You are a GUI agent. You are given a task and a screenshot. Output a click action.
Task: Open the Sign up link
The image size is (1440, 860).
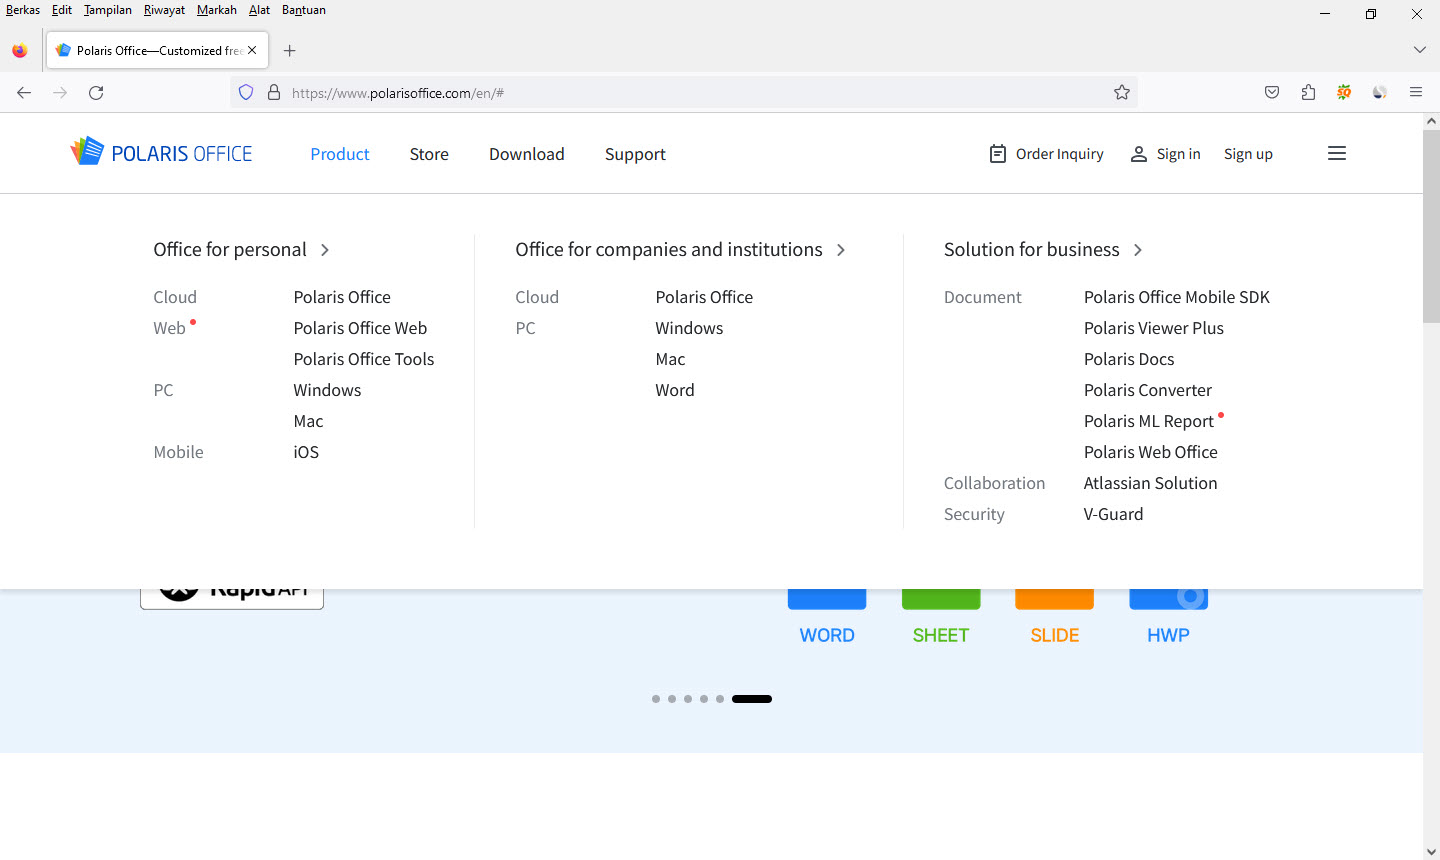1248,153
